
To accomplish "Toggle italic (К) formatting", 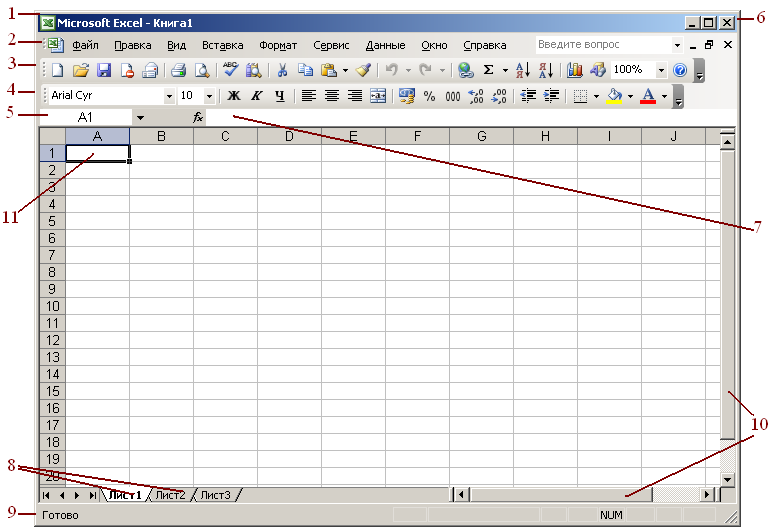I will (256, 96).
